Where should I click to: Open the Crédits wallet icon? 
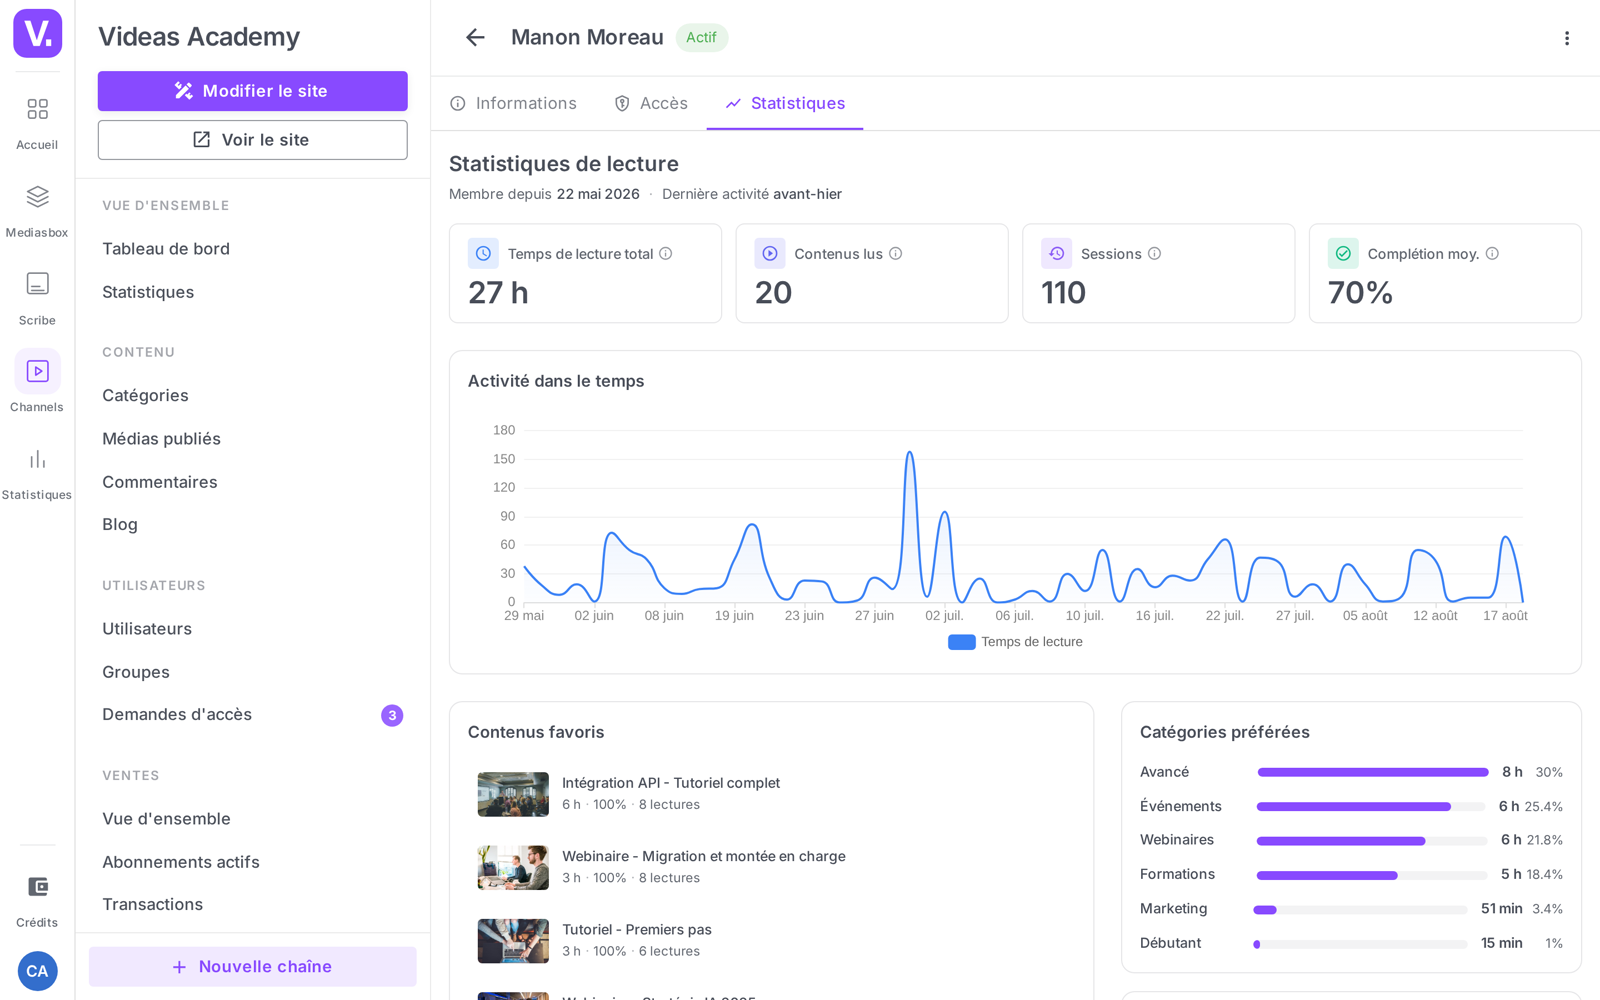[x=37, y=887]
